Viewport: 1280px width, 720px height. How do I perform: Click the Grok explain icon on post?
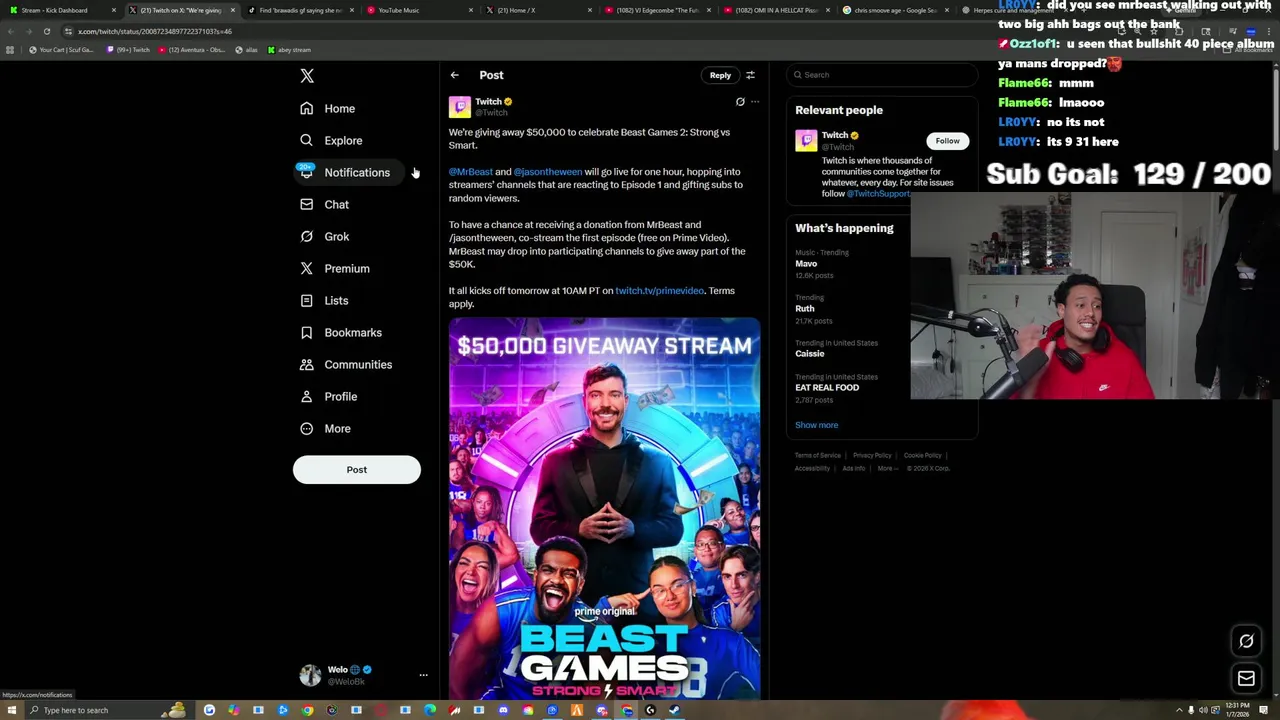740,102
